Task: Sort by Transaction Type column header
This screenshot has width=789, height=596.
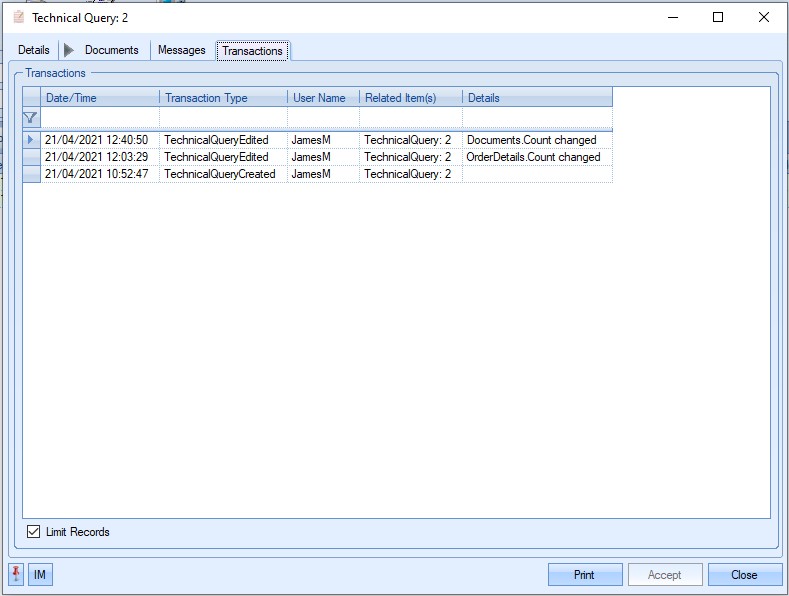Action: pos(223,98)
